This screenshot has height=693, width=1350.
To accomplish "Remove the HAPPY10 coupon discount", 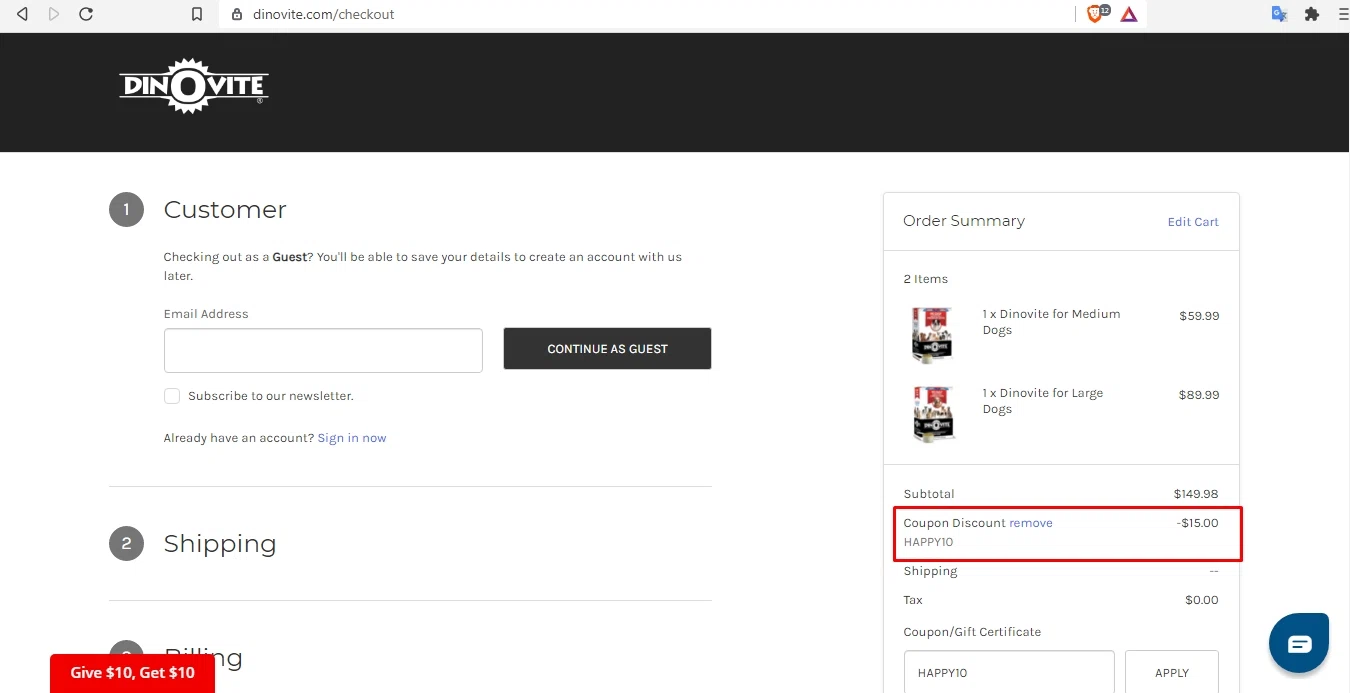I will point(1031,523).
